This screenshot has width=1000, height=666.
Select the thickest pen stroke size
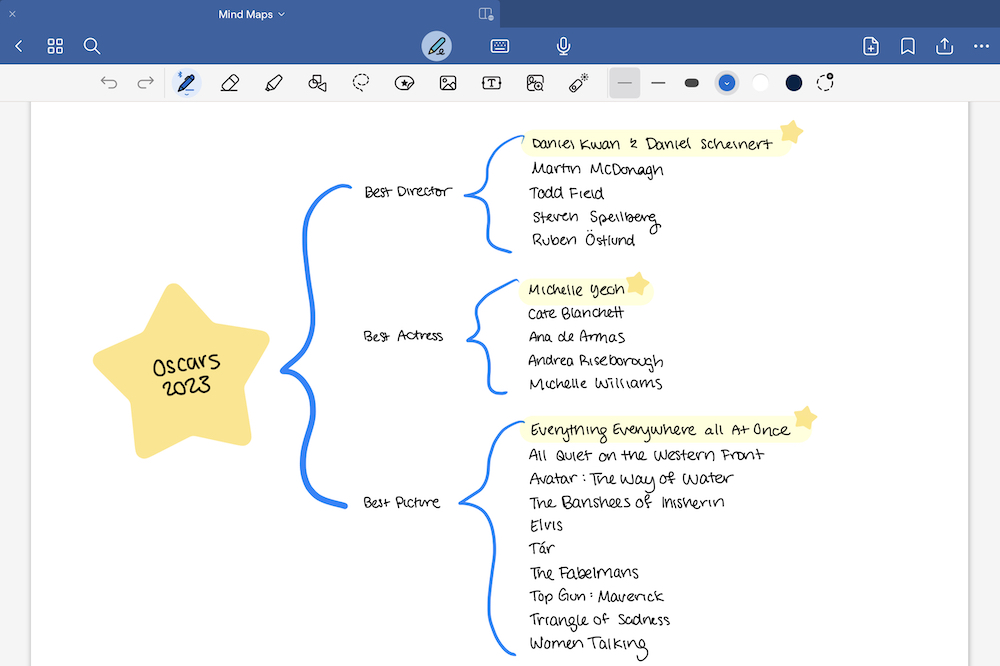click(691, 83)
